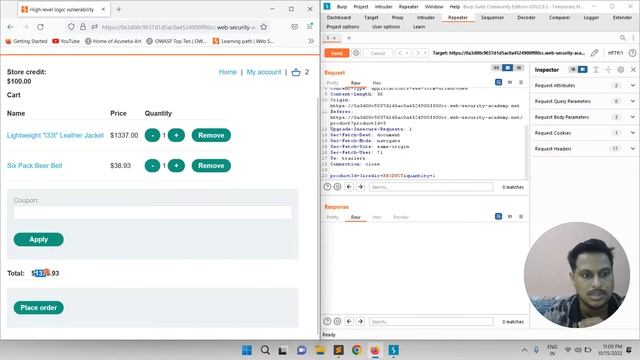Open Repeater help question mark
This screenshot has height=360, width=640.
632,53
